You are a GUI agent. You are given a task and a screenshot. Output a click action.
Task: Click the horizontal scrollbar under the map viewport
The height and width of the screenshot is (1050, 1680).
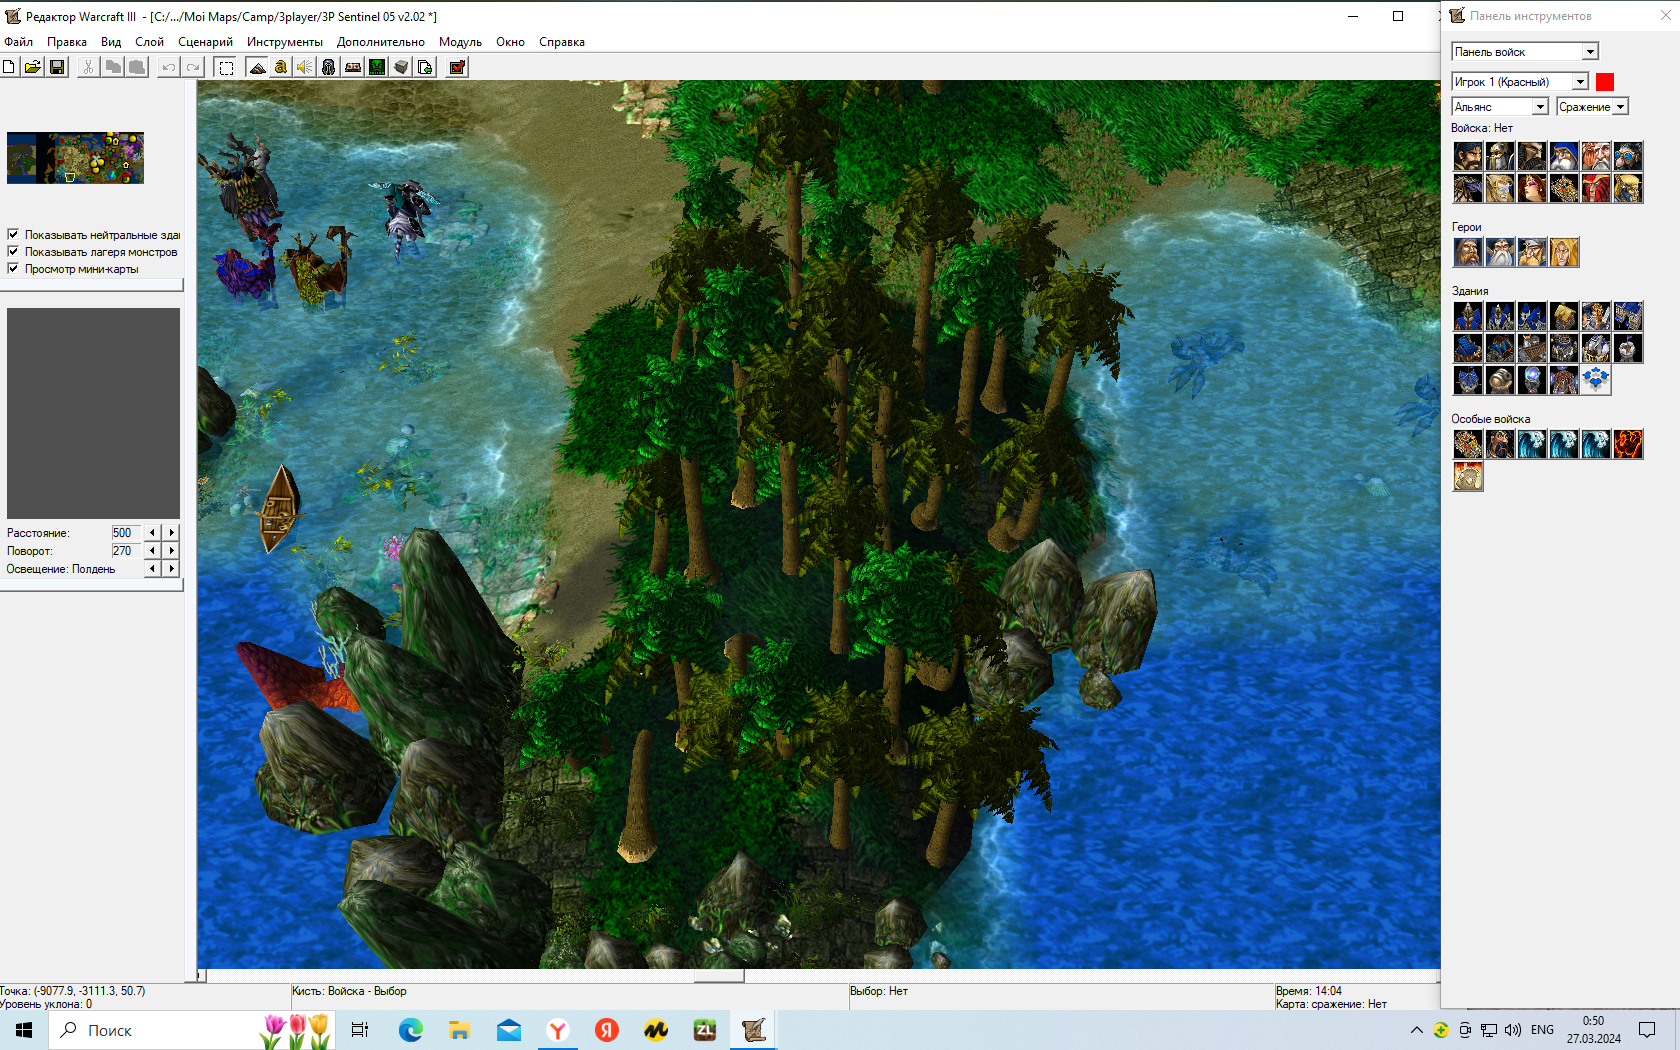point(818,976)
